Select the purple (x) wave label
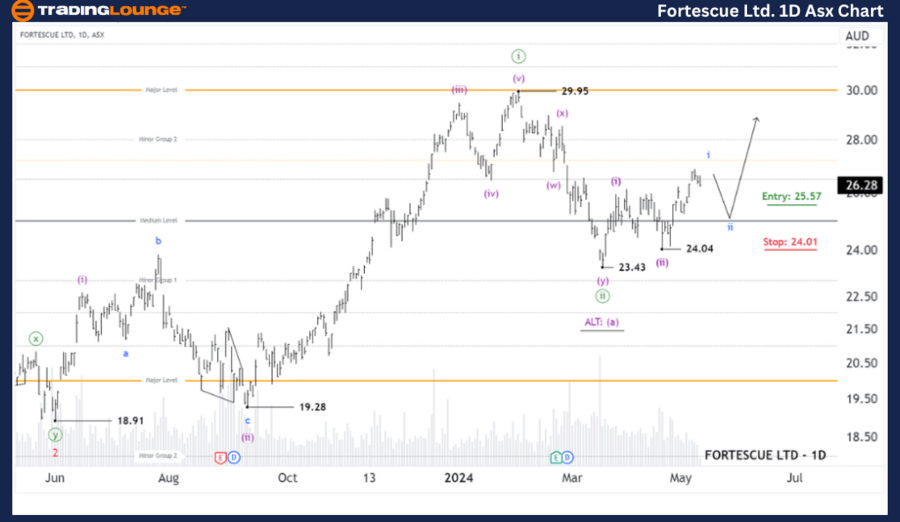 (562, 113)
